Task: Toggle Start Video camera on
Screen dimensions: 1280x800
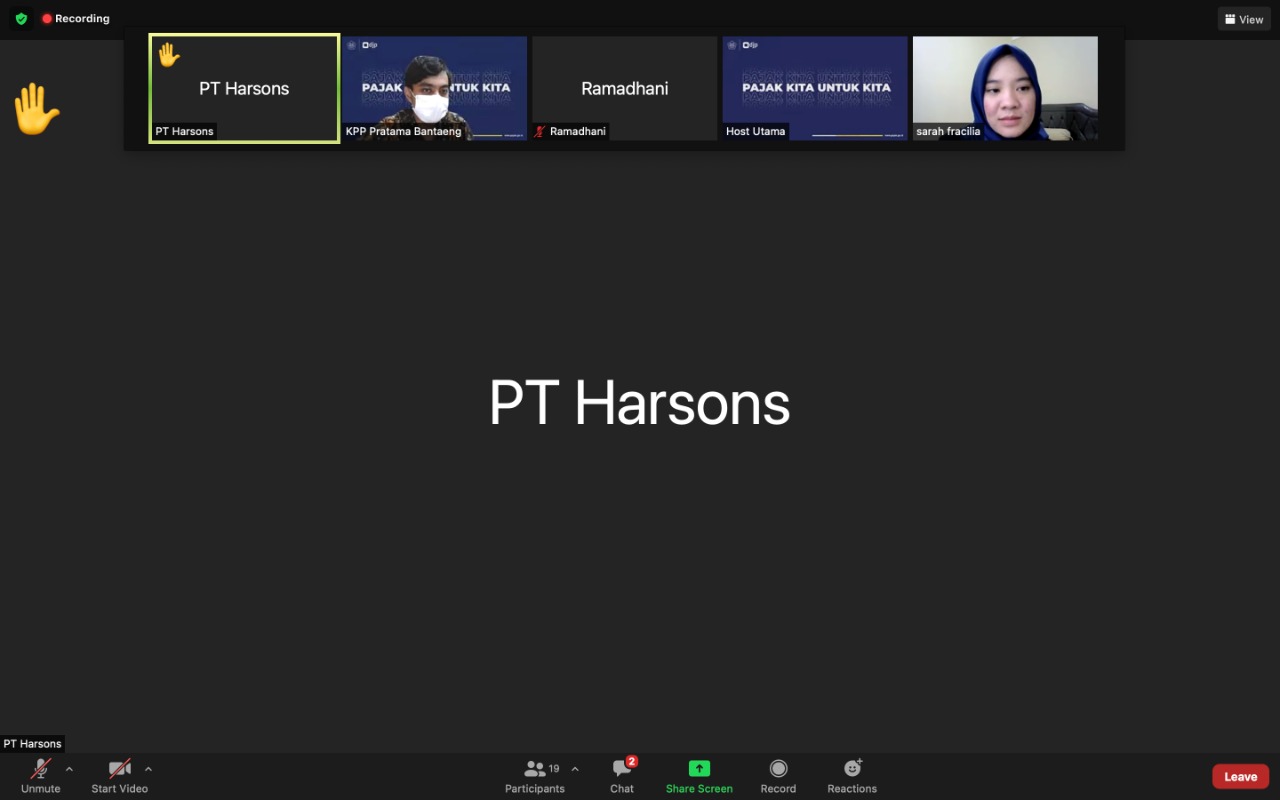Action: pyautogui.click(x=120, y=776)
